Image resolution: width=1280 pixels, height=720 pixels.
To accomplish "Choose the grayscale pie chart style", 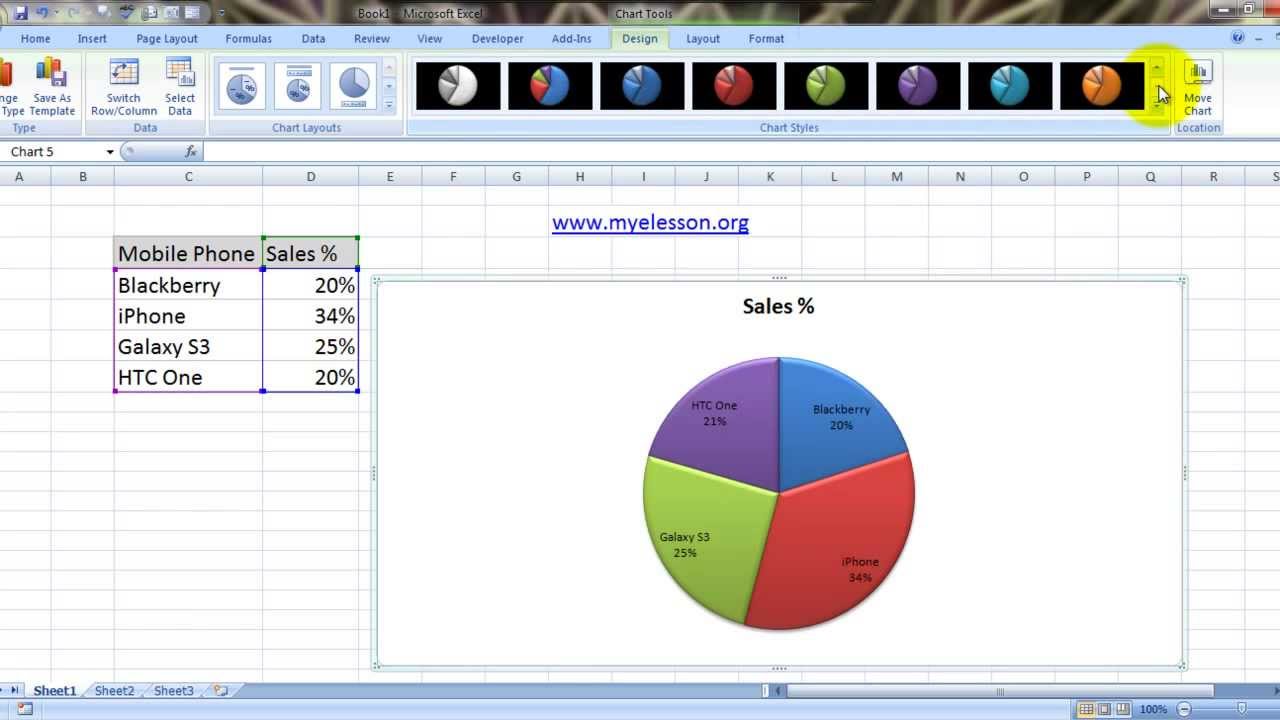I will click(x=458, y=86).
